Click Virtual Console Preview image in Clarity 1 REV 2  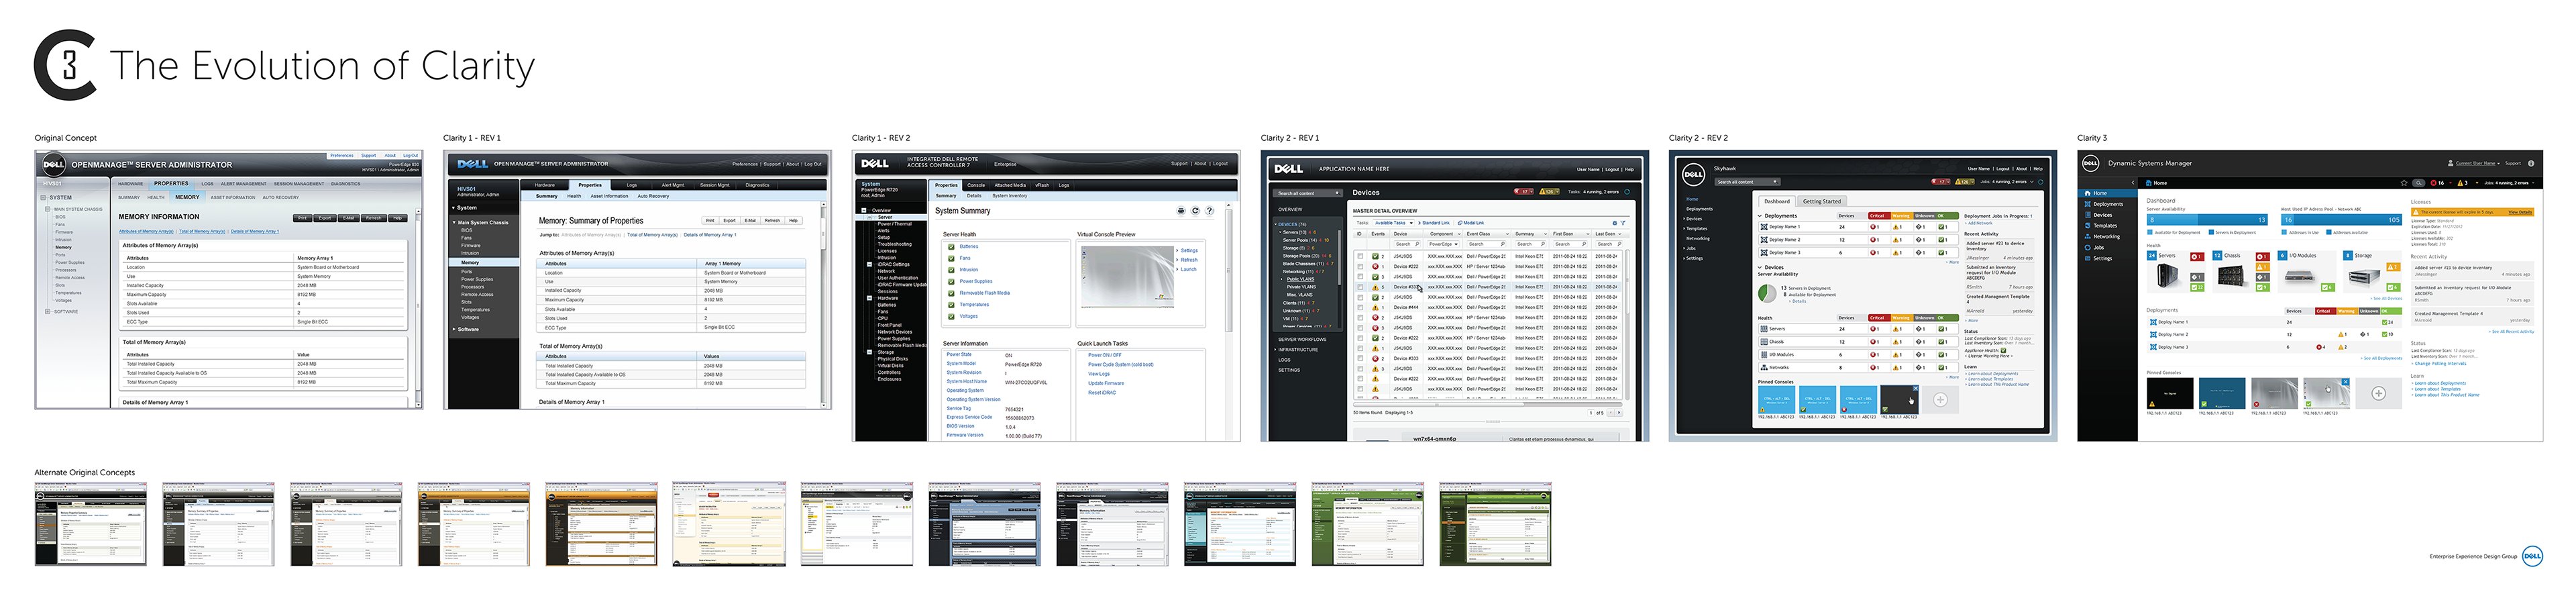tap(1128, 278)
